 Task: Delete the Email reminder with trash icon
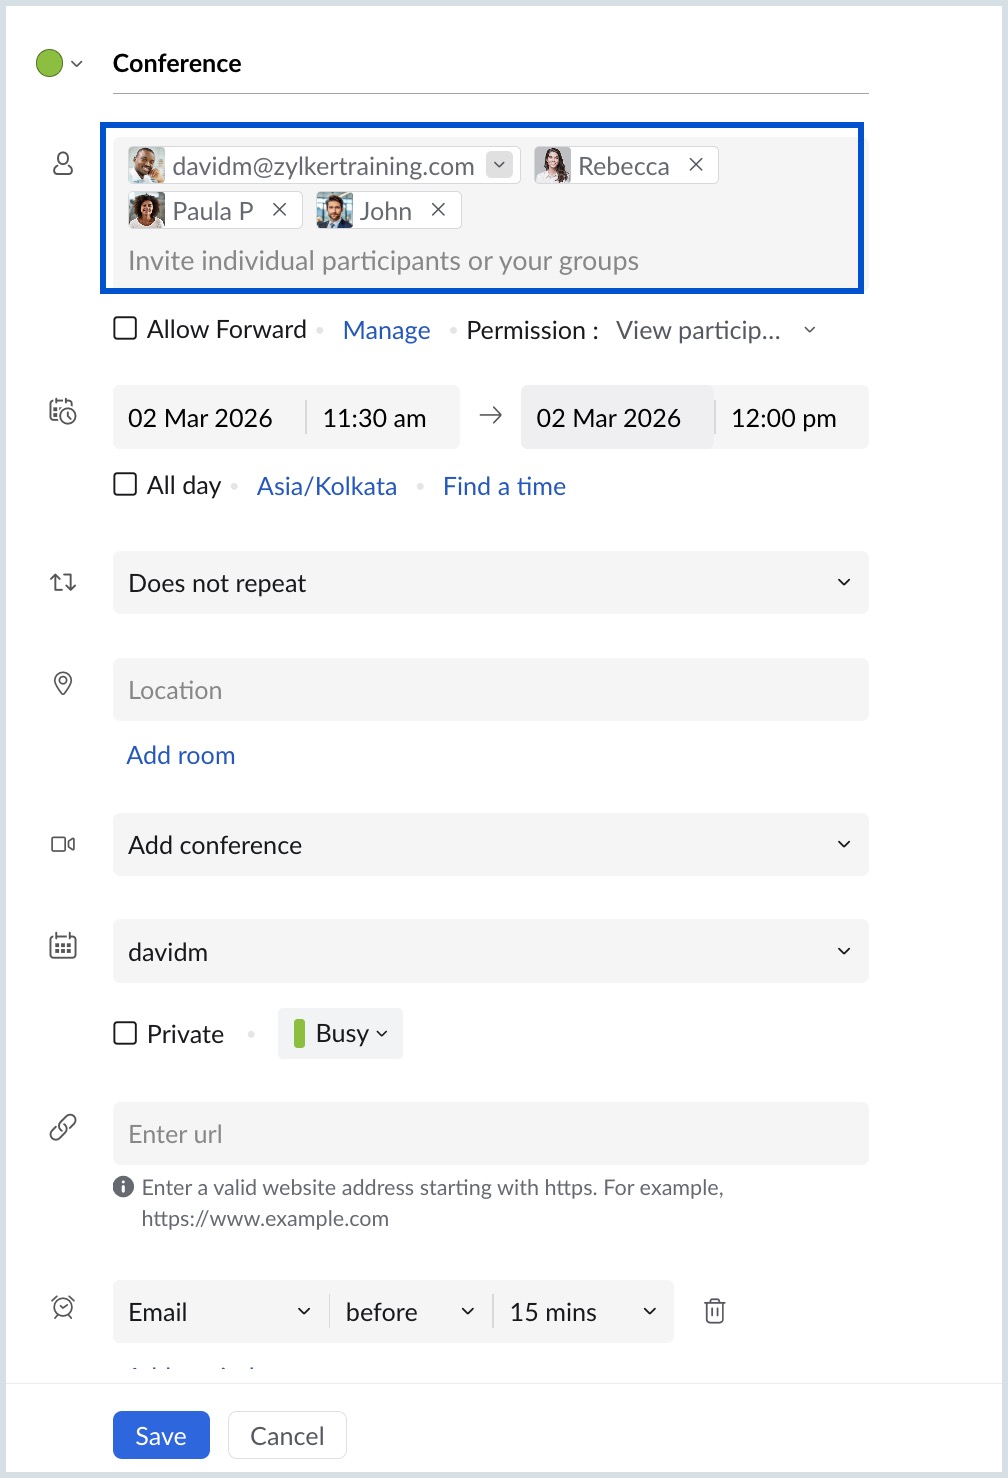pyautogui.click(x=714, y=1310)
